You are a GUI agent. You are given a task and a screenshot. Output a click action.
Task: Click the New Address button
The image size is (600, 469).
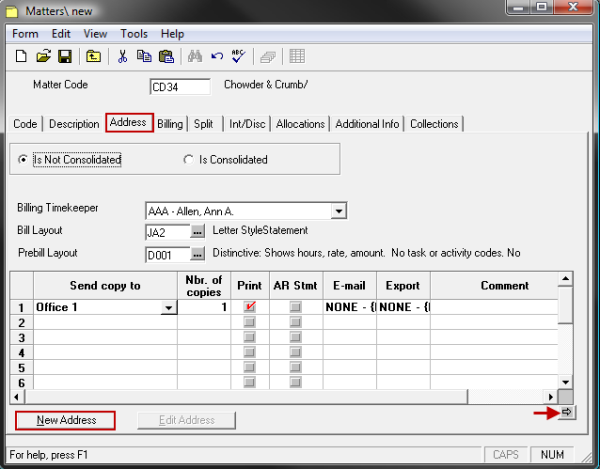[66, 420]
